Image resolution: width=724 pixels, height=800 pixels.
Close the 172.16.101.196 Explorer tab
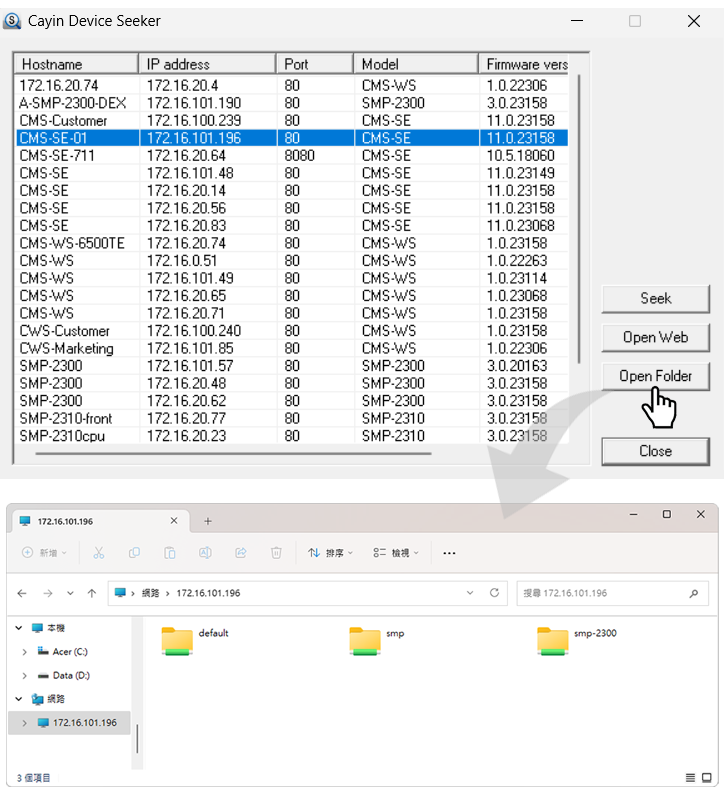click(174, 521)
